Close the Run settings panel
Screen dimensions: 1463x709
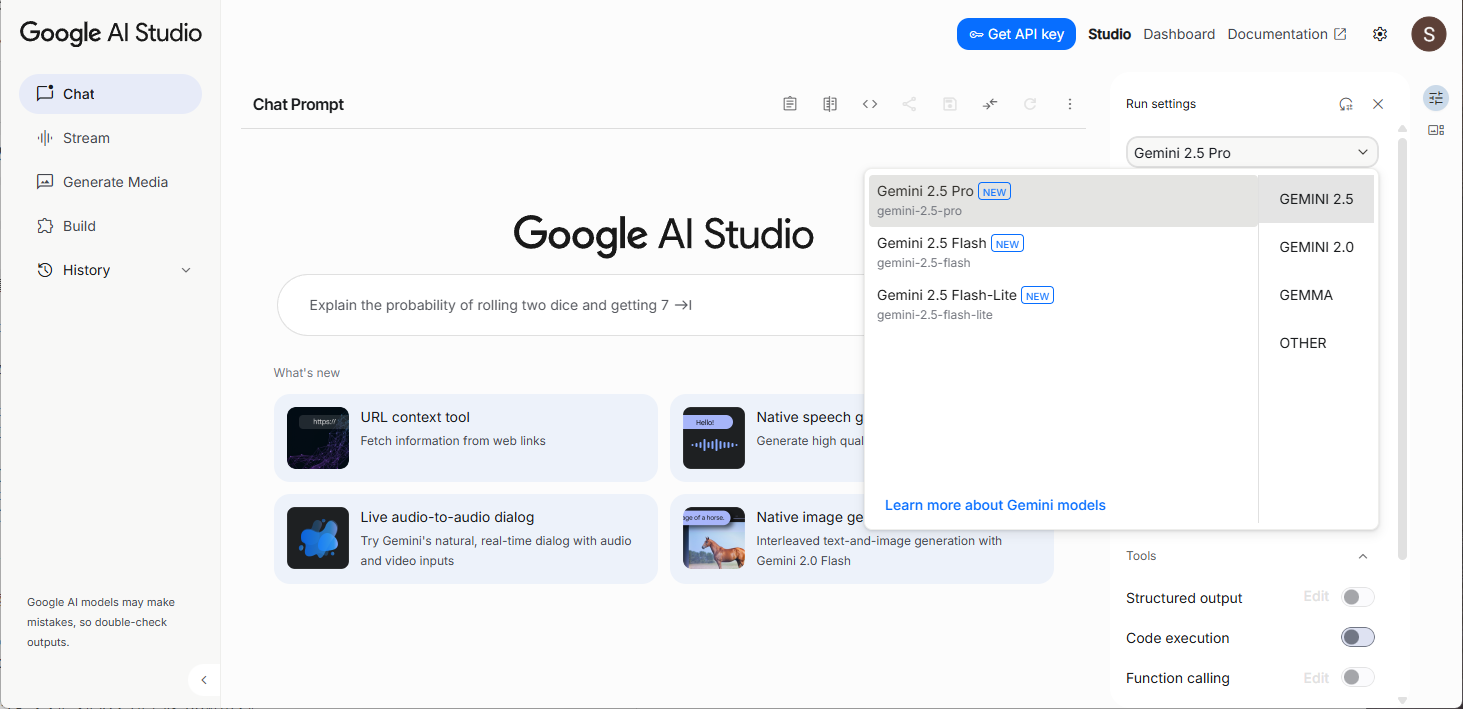coord(1378,104)
